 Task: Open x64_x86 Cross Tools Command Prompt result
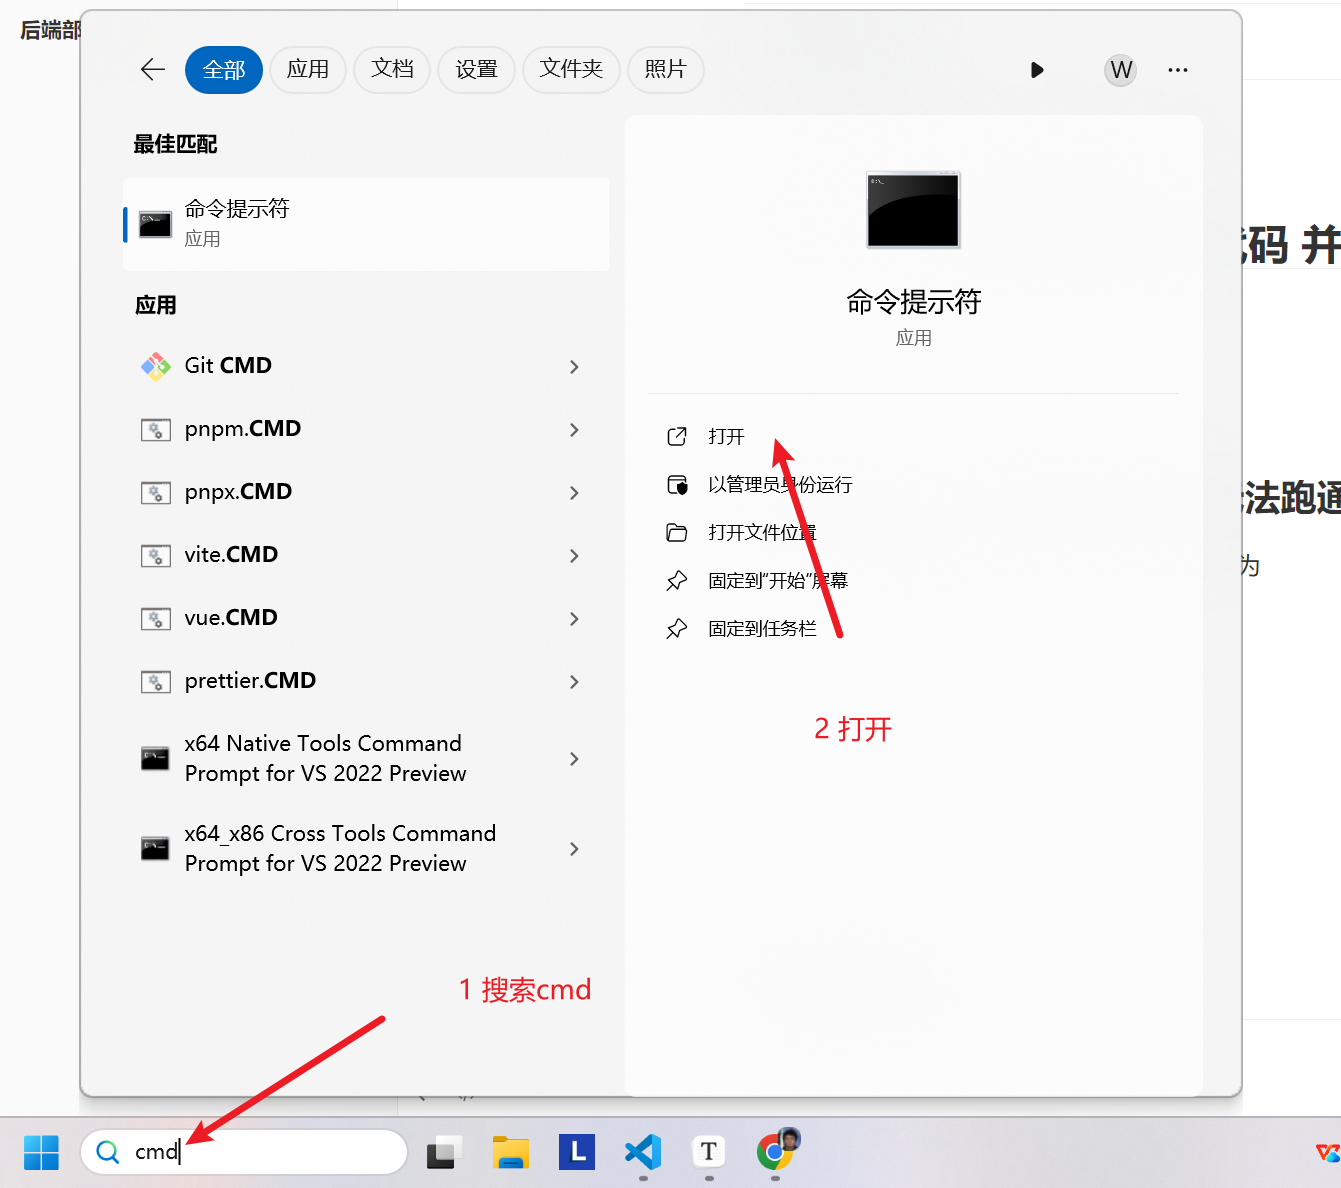click(366, 849)
